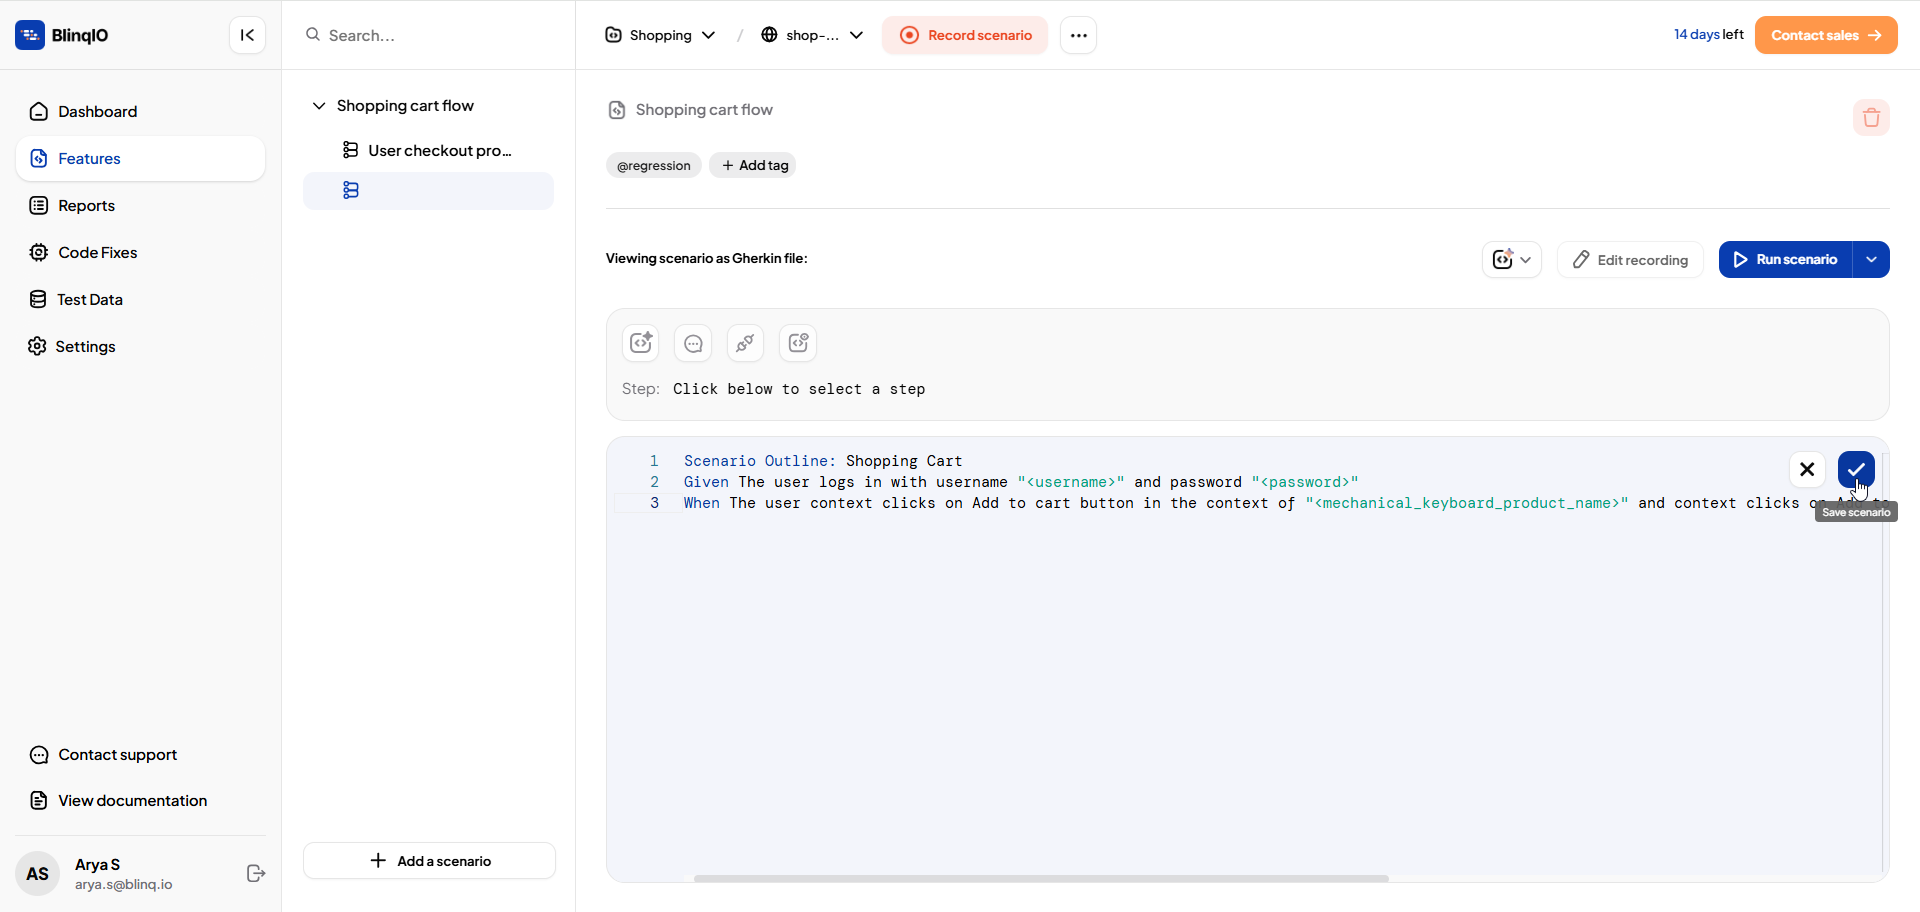This screenshot has width=1920, height=912.
Task: Click Contact sales button
Action: [1826, 35]
